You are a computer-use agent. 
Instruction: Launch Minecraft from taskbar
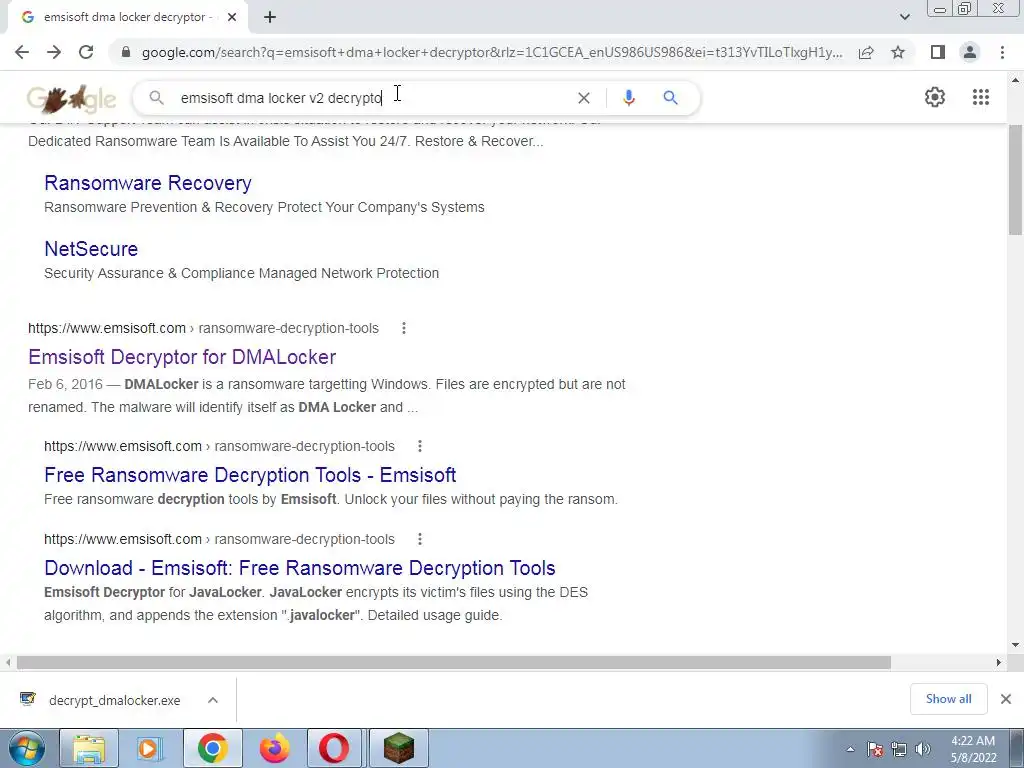click(x=398, y=749)
